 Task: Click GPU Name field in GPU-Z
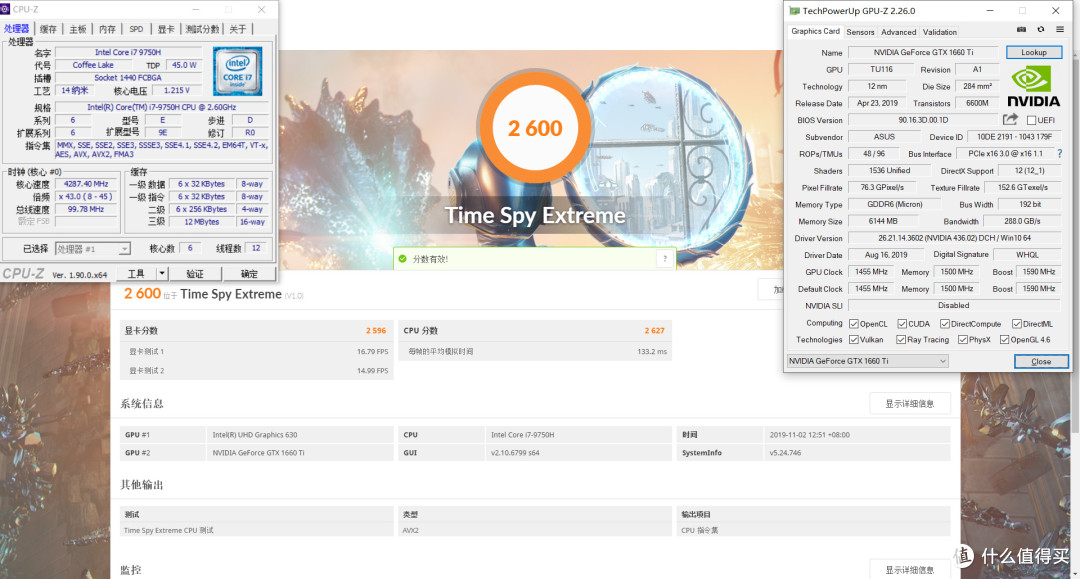(x=923, y=52)
